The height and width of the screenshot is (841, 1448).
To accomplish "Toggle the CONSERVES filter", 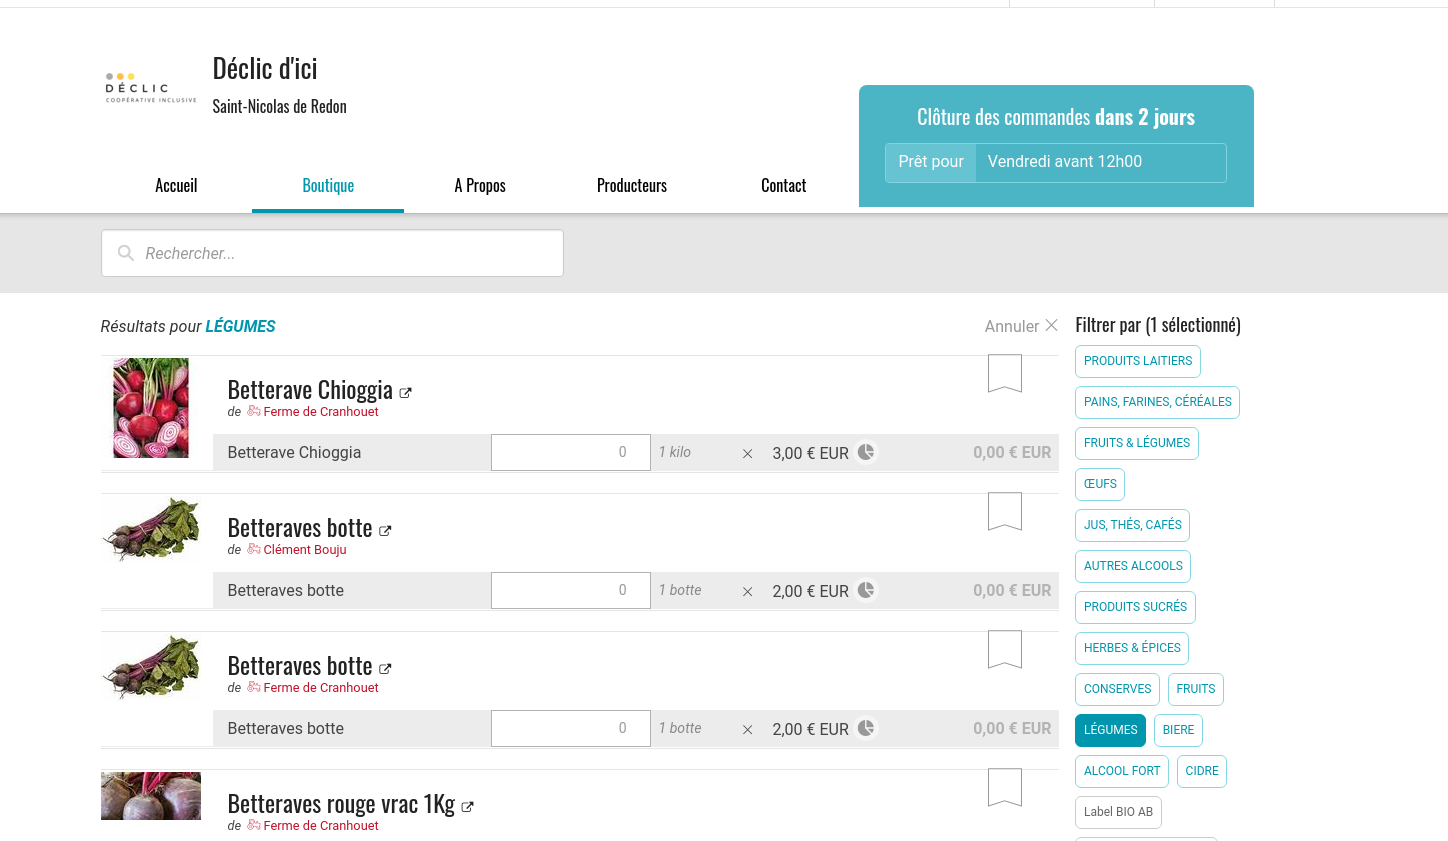I will 1117,689.
